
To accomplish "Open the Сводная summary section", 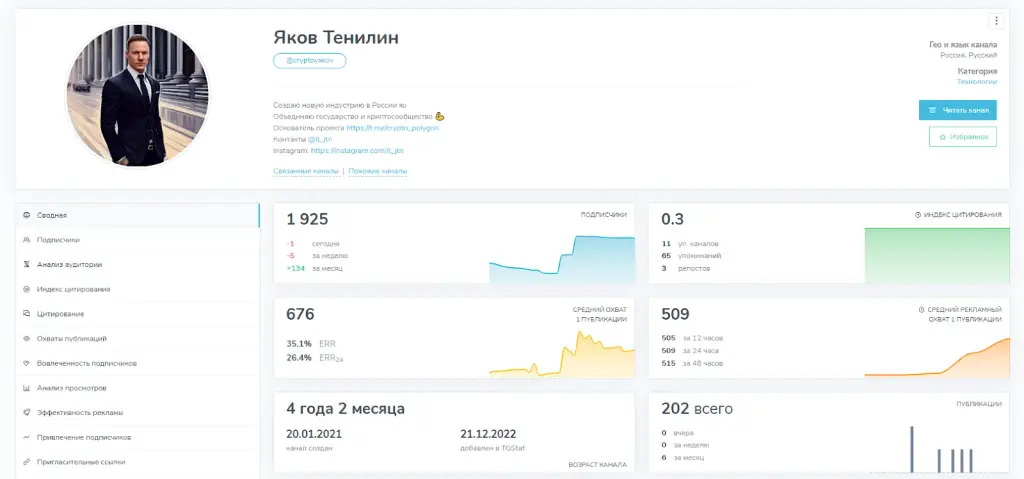I will pyautogui.click(x=137, y=215).
